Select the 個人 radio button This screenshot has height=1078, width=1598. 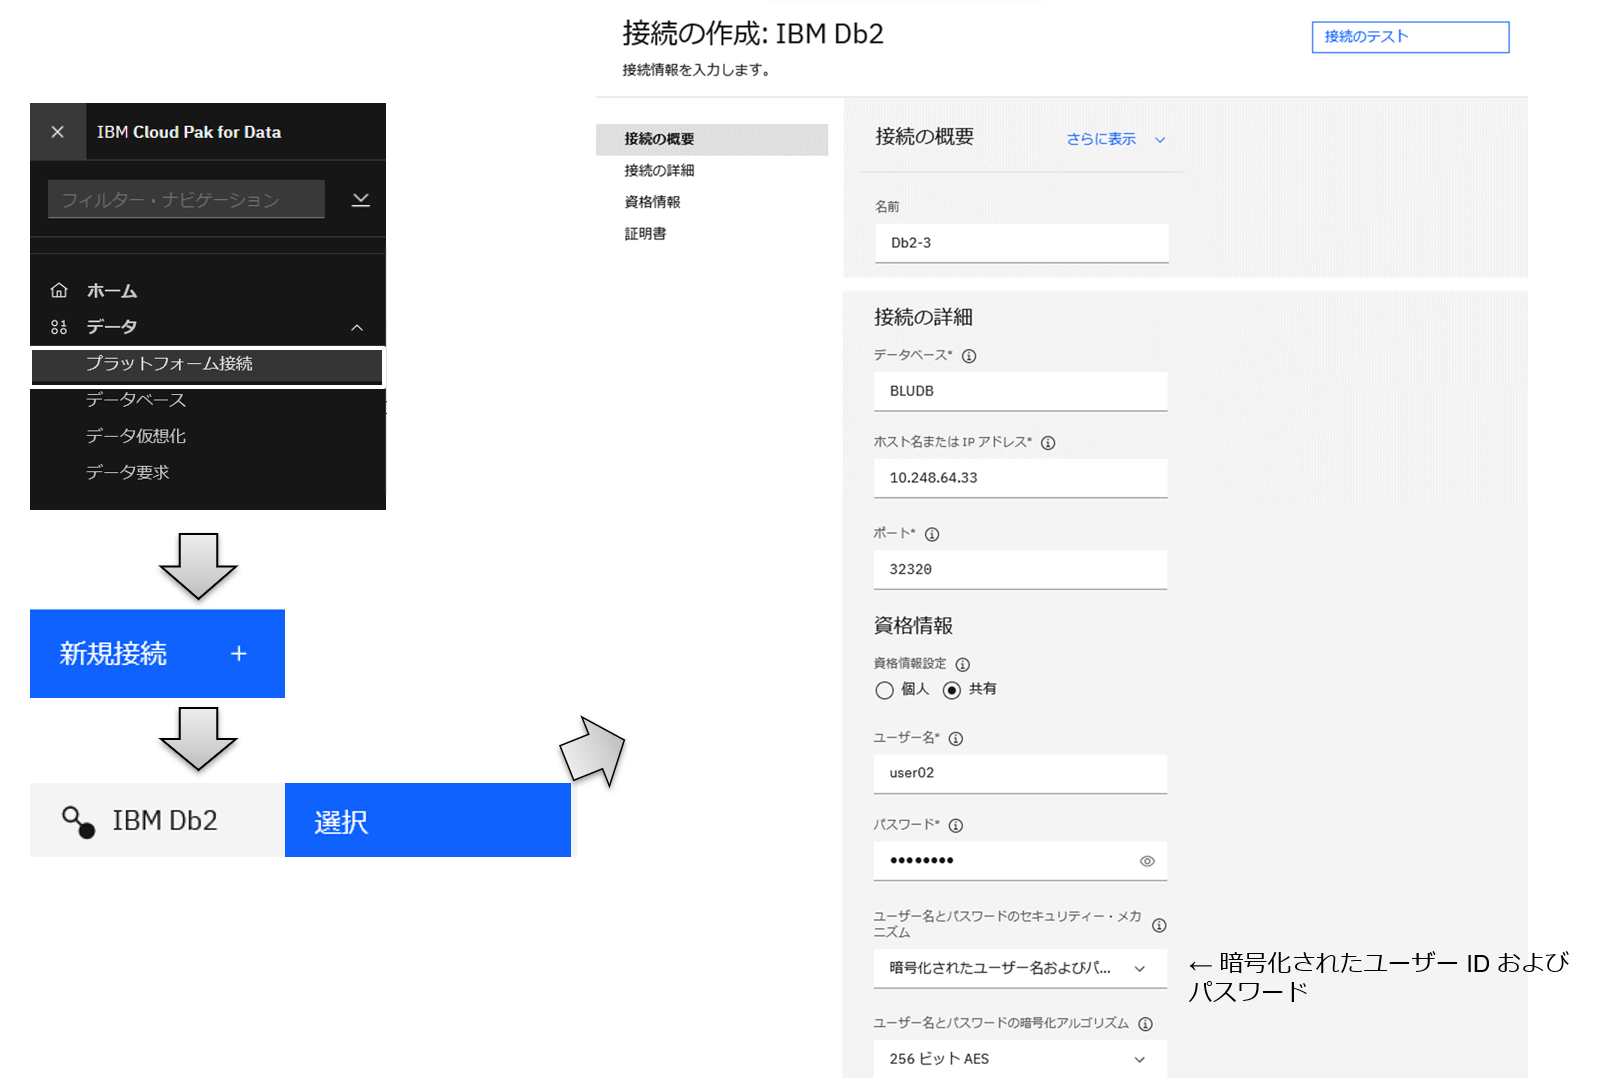[x=884, y=690]
